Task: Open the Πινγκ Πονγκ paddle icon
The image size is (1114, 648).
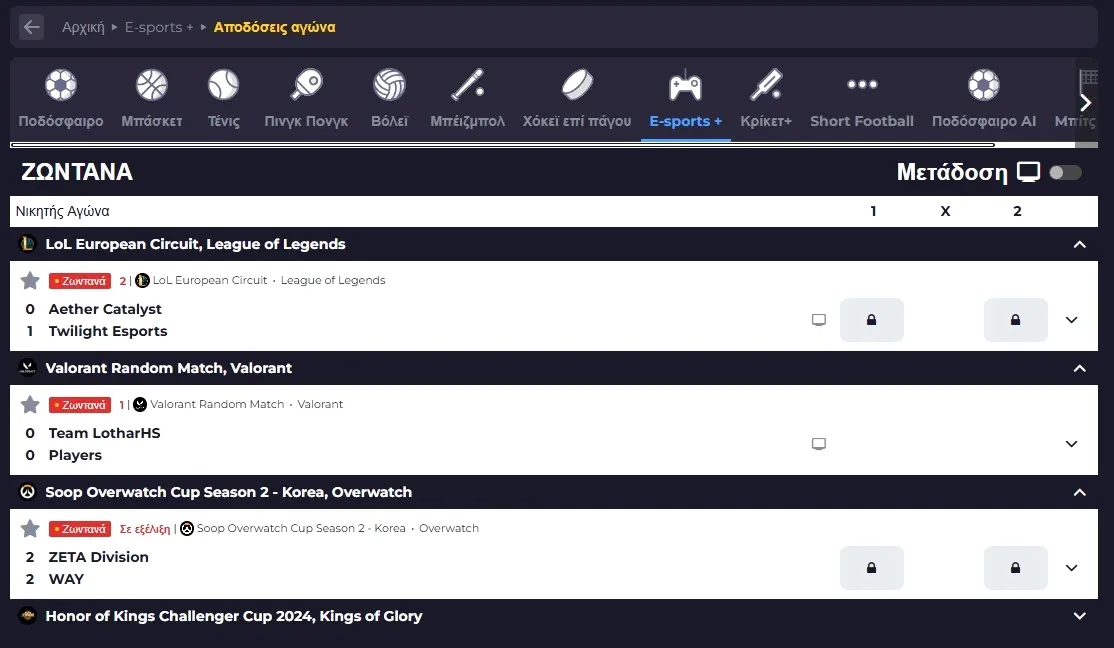Action: (x=306, y=85)
